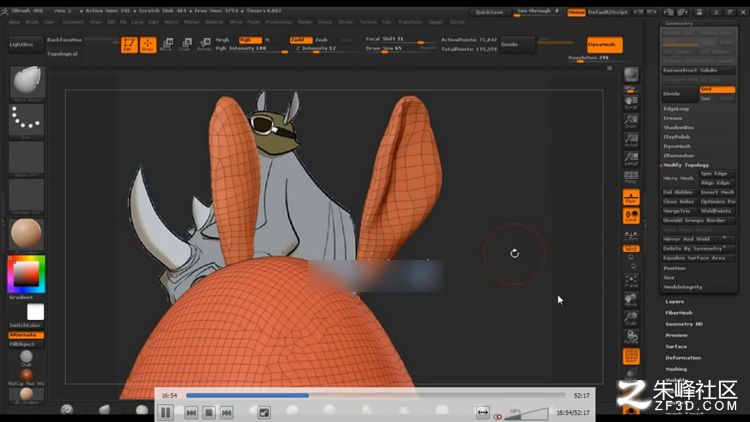Open the alpha slot thumbnail
Screen dimensions: 750x422
[27, 158]
